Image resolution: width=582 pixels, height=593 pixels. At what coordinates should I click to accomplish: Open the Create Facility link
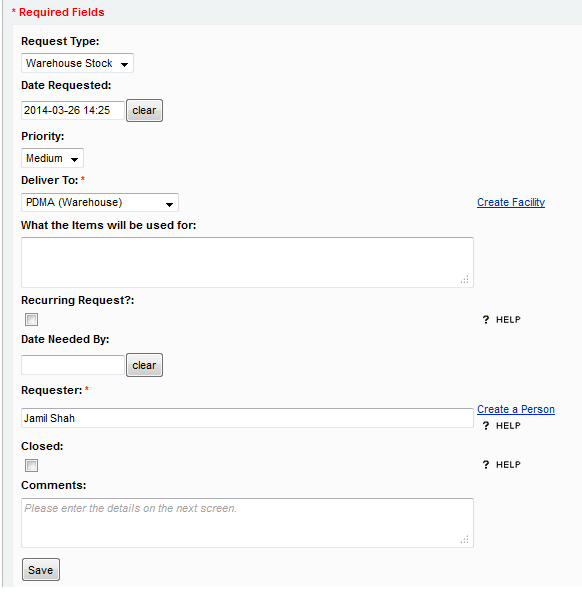(511, 202)
